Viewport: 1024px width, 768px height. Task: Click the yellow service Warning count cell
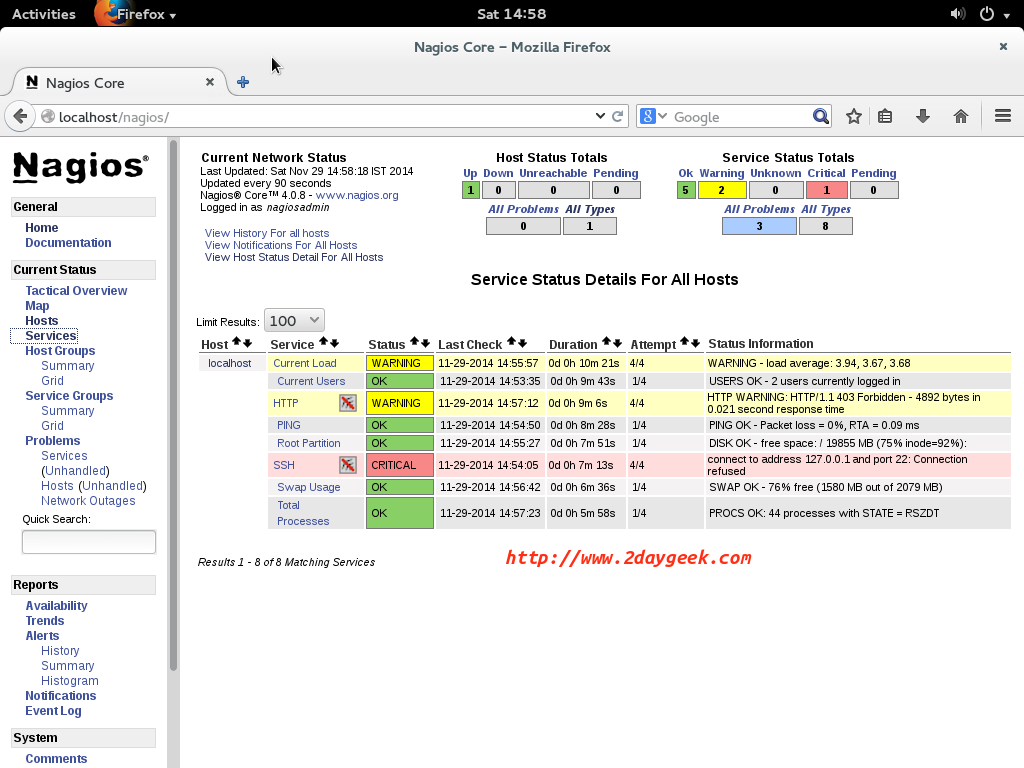click(x=722, y=190)
